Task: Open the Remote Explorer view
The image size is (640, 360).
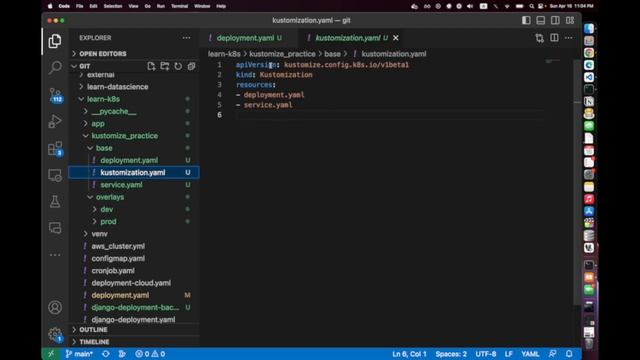Action: 55,175
